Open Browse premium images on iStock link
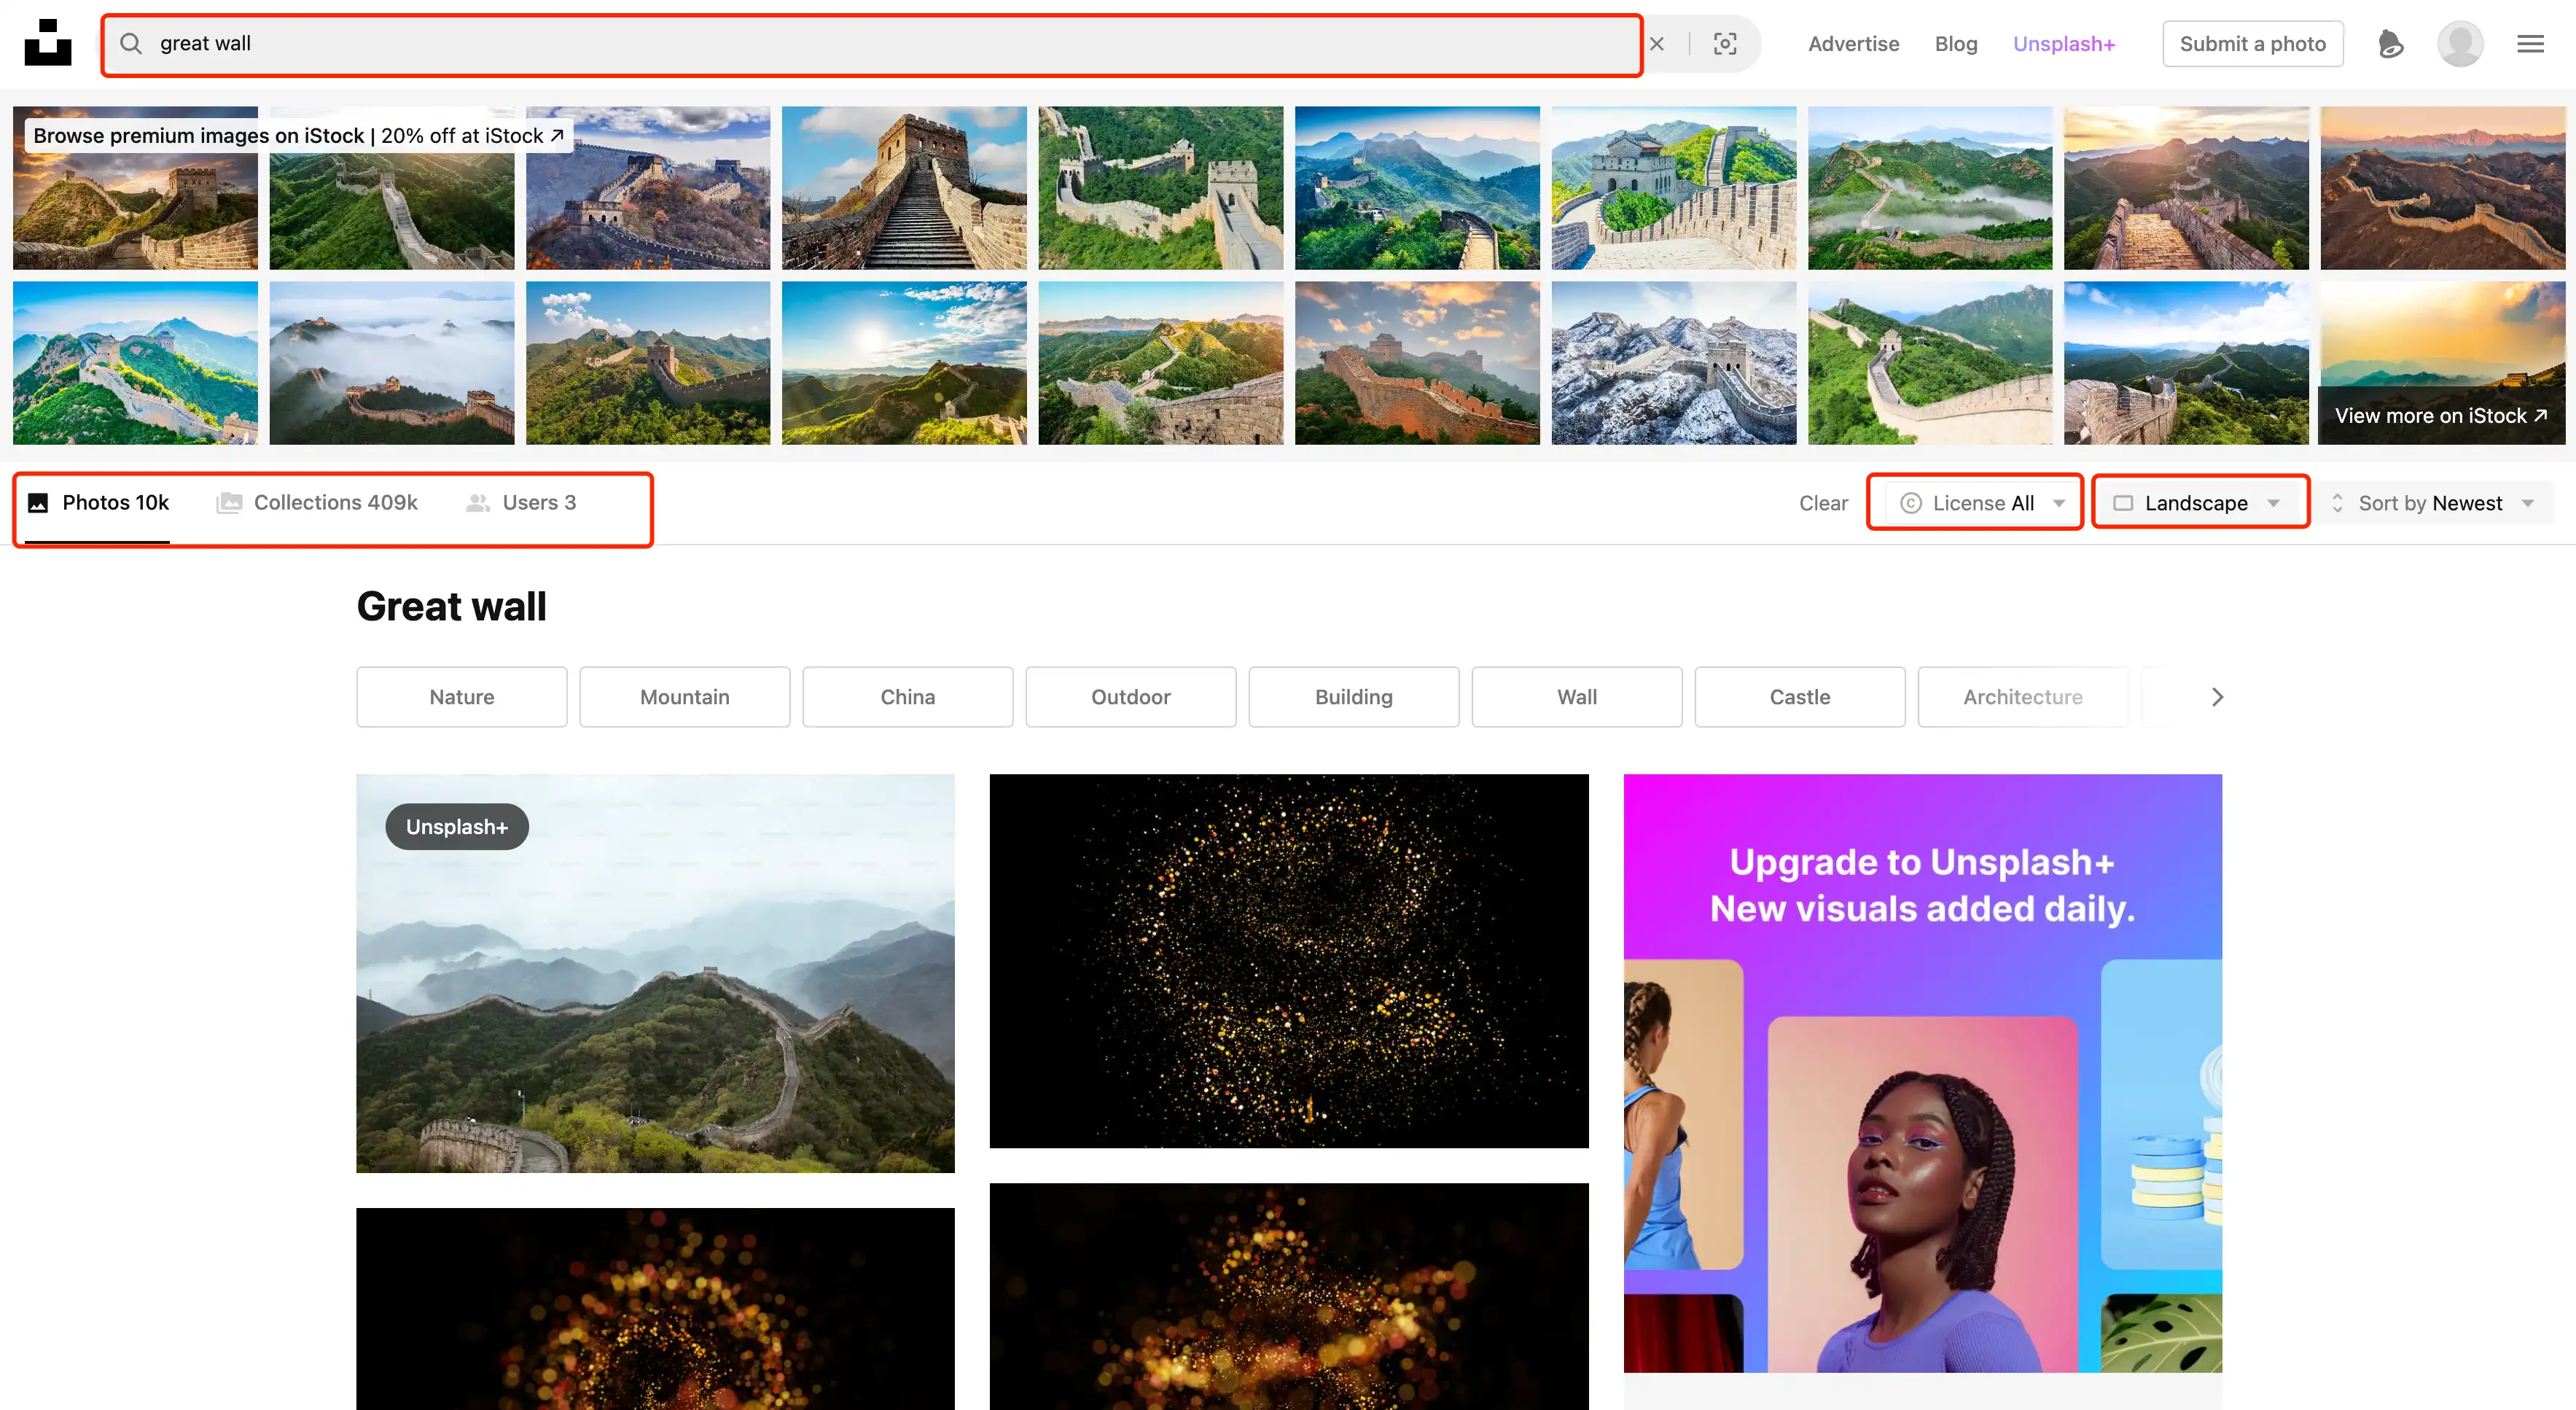The height and width of the screenshot is (1410, 2576). click(298, 135)
